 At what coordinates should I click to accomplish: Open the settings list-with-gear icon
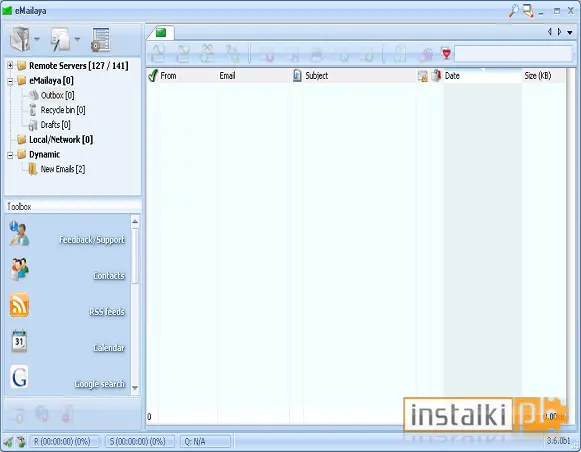[x=100, y=39]
